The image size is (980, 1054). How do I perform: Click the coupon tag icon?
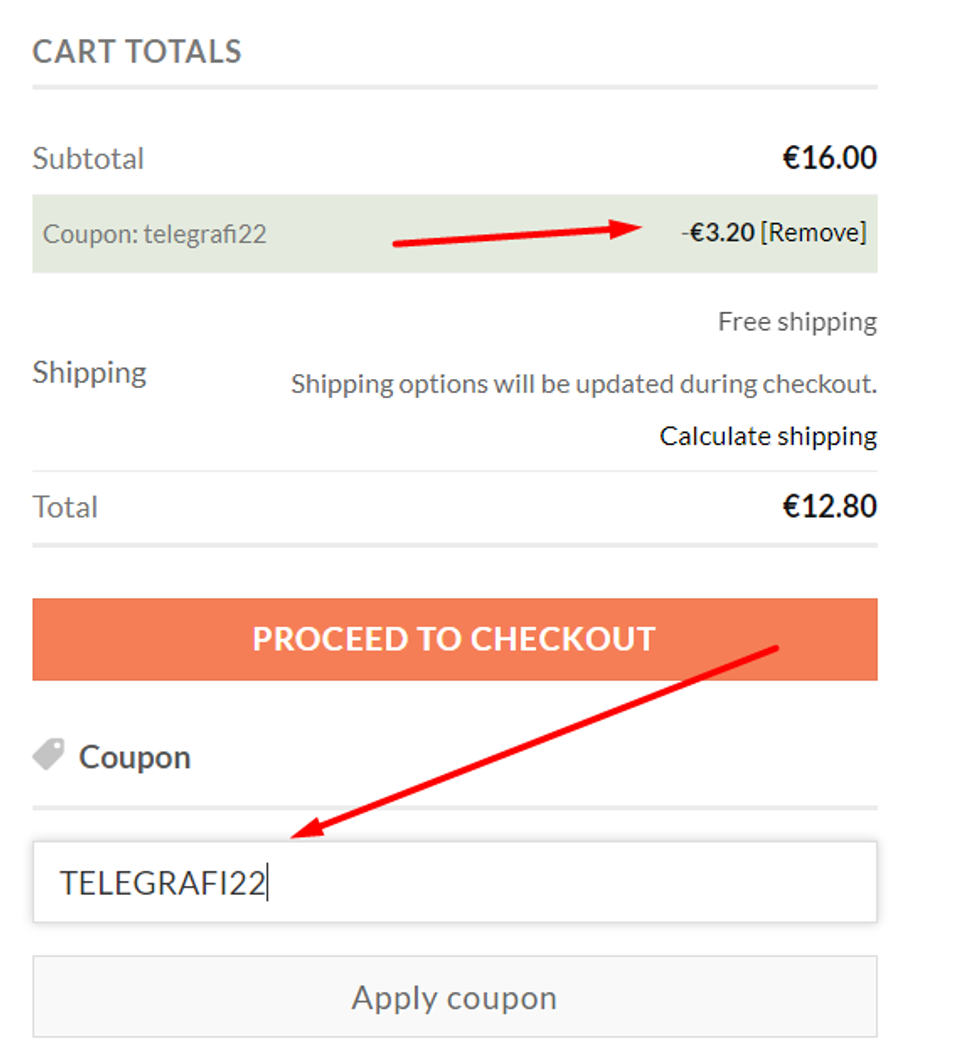pyautogui.click(x=48, y=755)
